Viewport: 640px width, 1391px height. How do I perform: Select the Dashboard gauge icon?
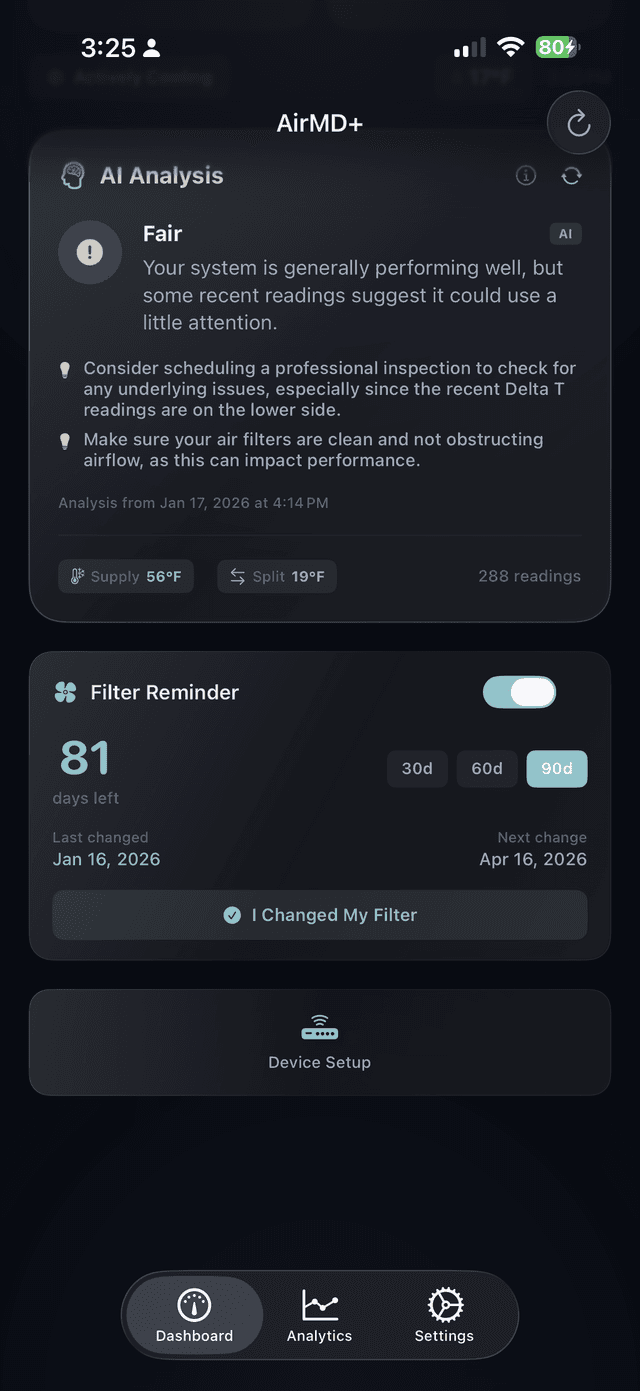tap(193, 1302)
